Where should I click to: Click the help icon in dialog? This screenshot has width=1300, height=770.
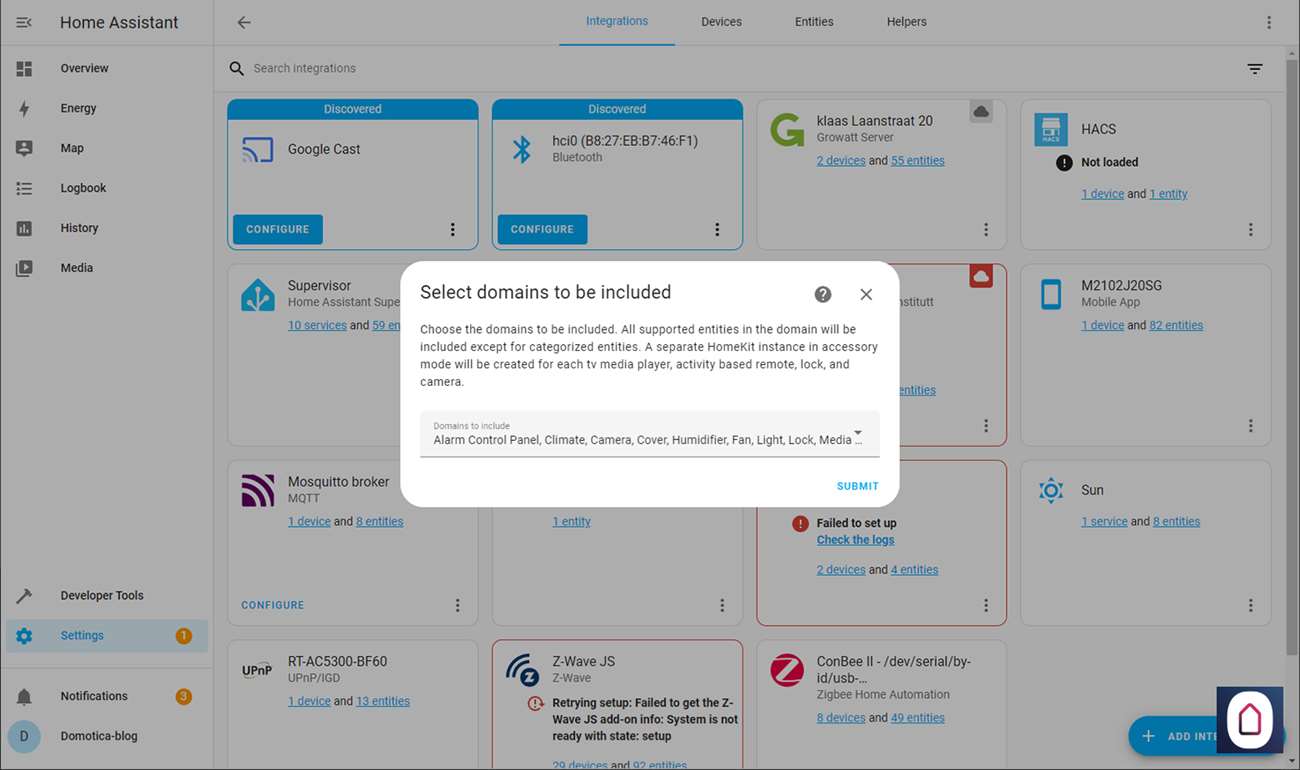pyautogui.click(x=823, y=294)
